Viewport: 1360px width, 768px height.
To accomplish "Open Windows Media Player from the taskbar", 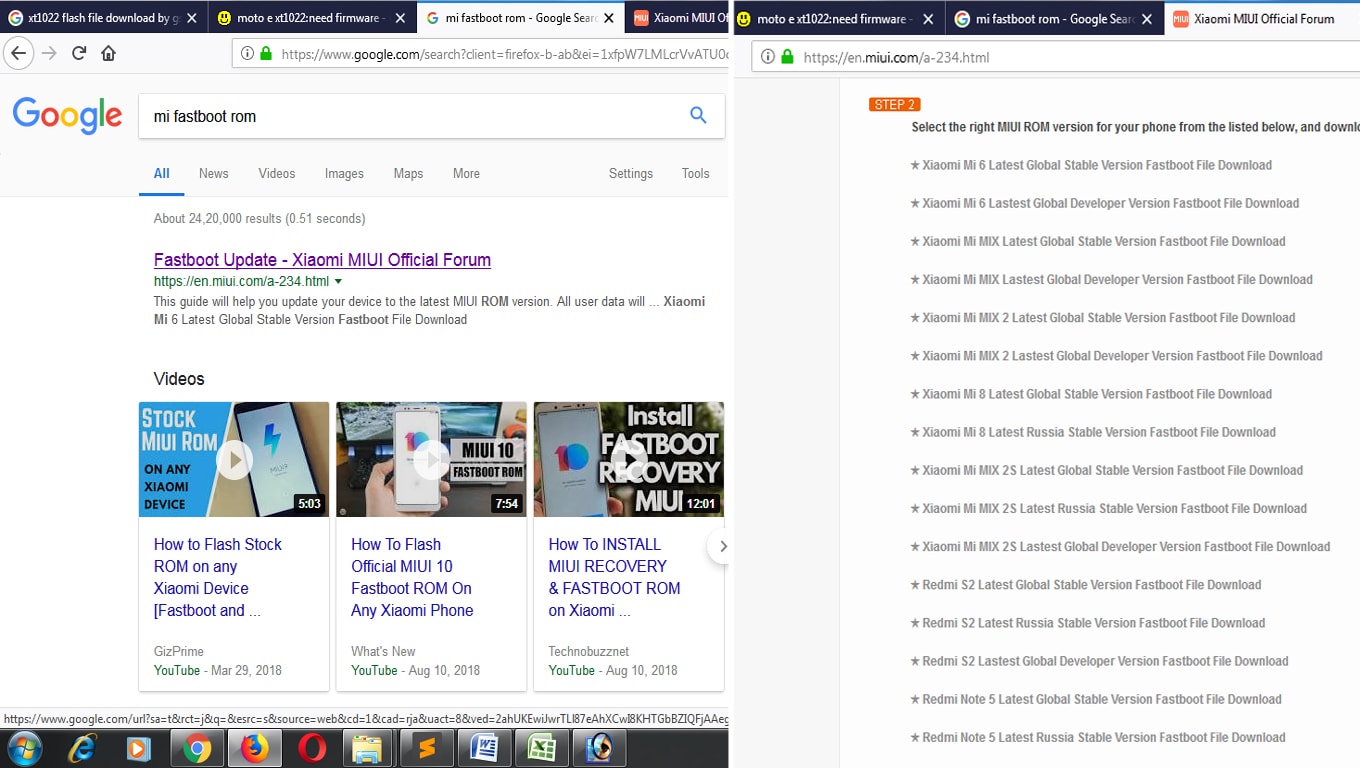I will (139, 748).
